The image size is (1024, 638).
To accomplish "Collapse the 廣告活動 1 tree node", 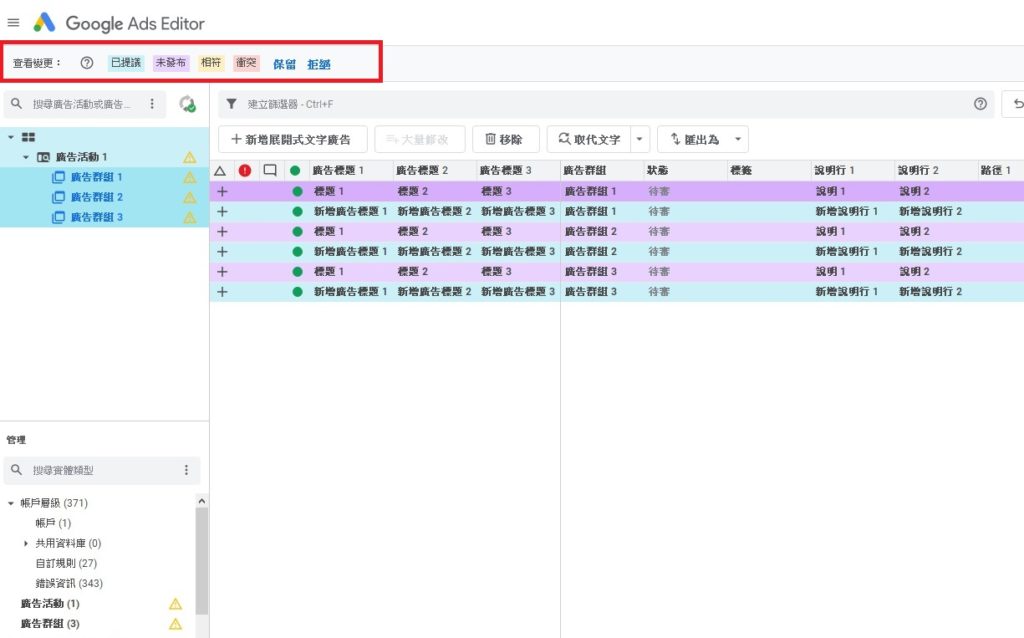I will (x=26, y=157).
